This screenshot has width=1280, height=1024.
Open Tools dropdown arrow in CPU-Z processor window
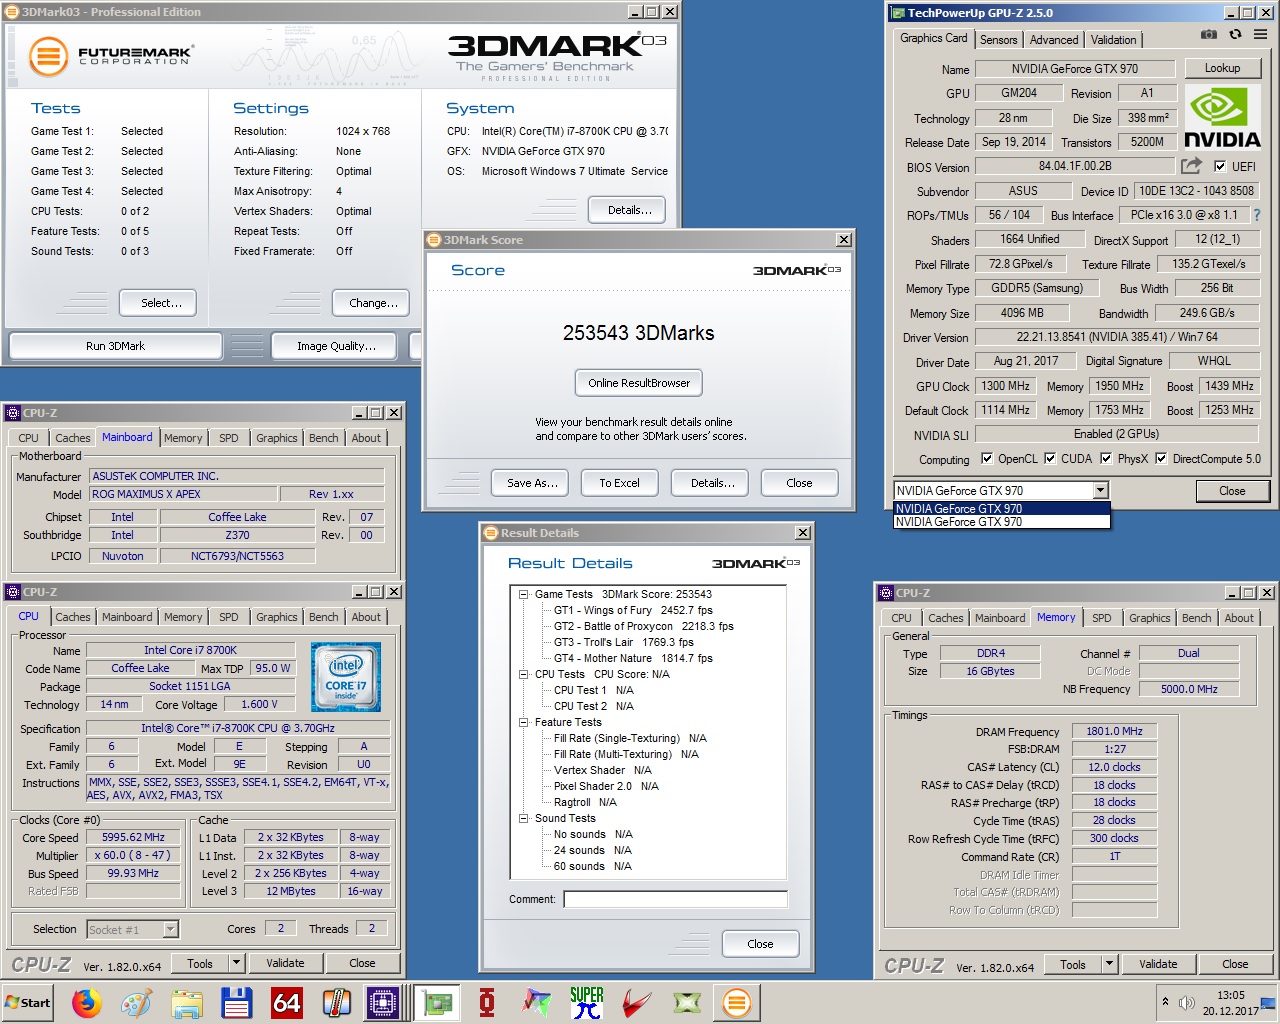pos(237,963)
